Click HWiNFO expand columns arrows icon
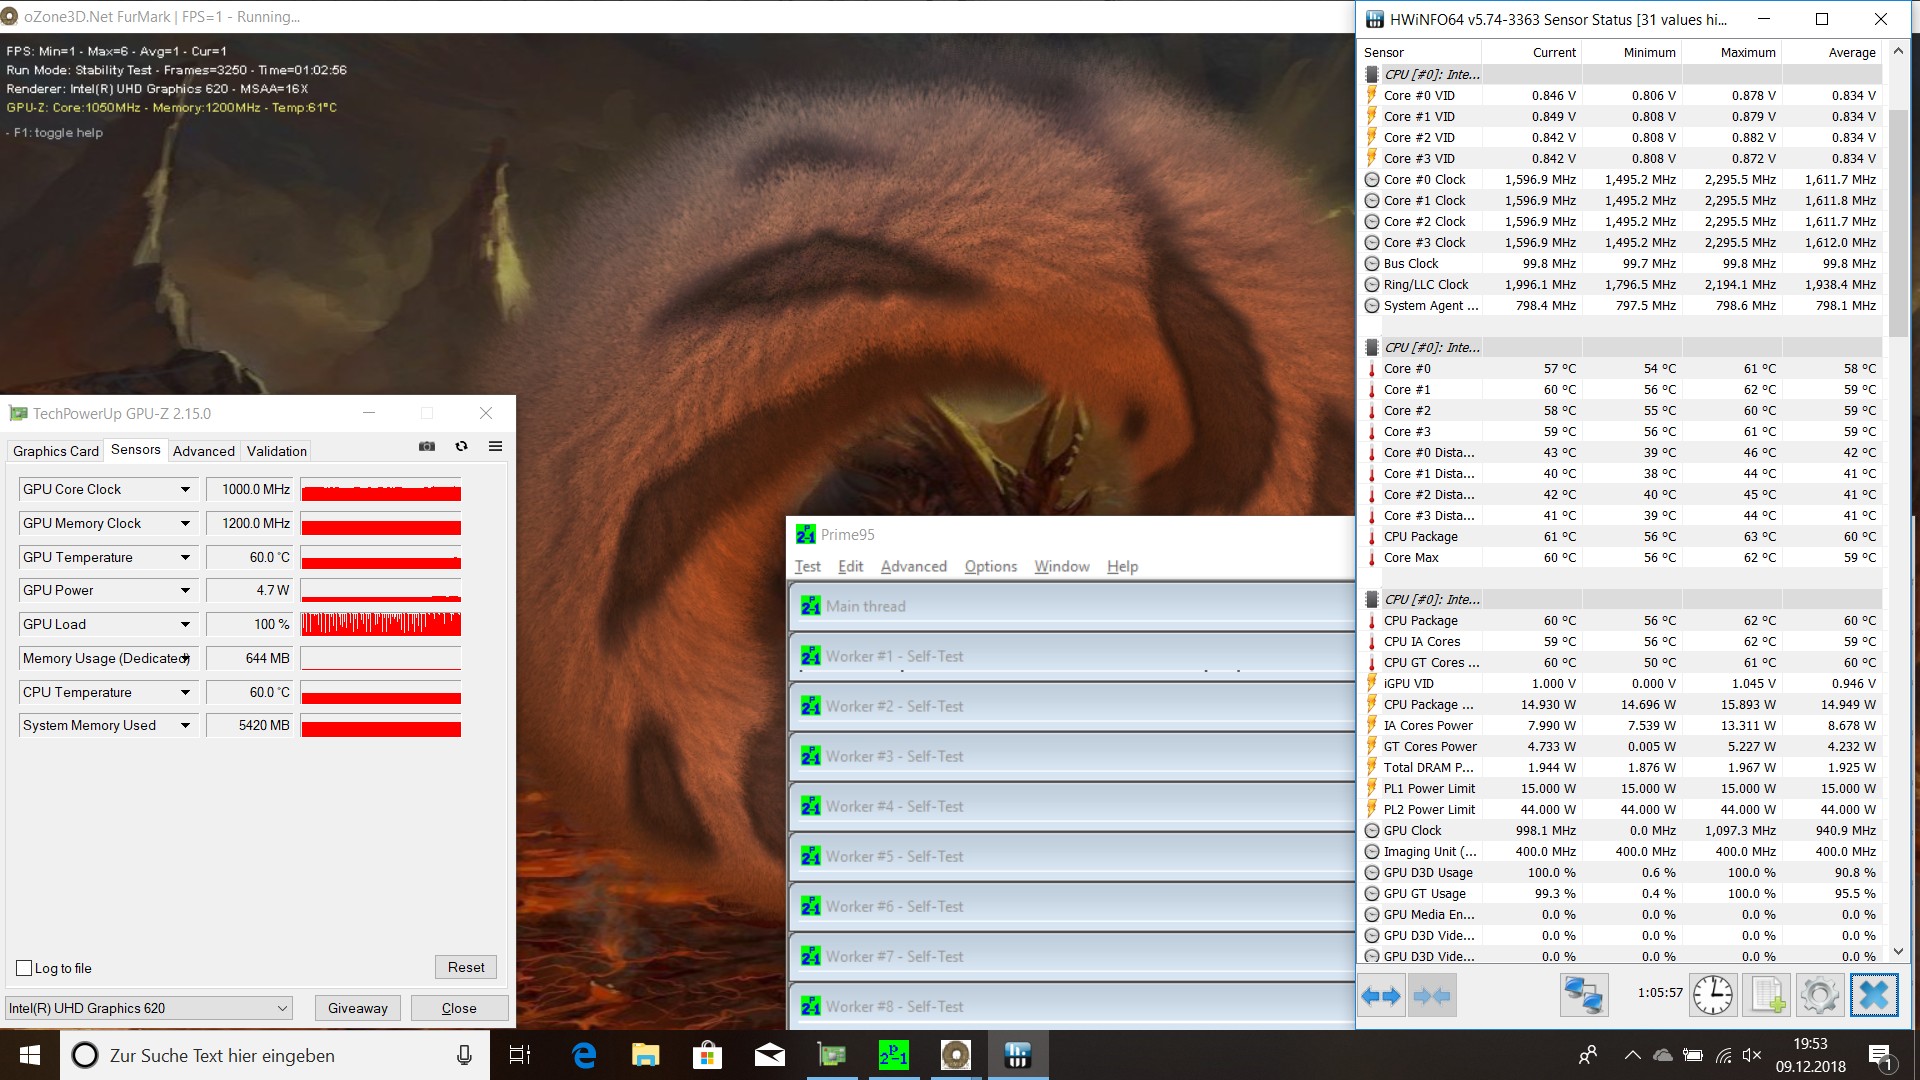1920x1080 pixels. tap(1381, 996)
